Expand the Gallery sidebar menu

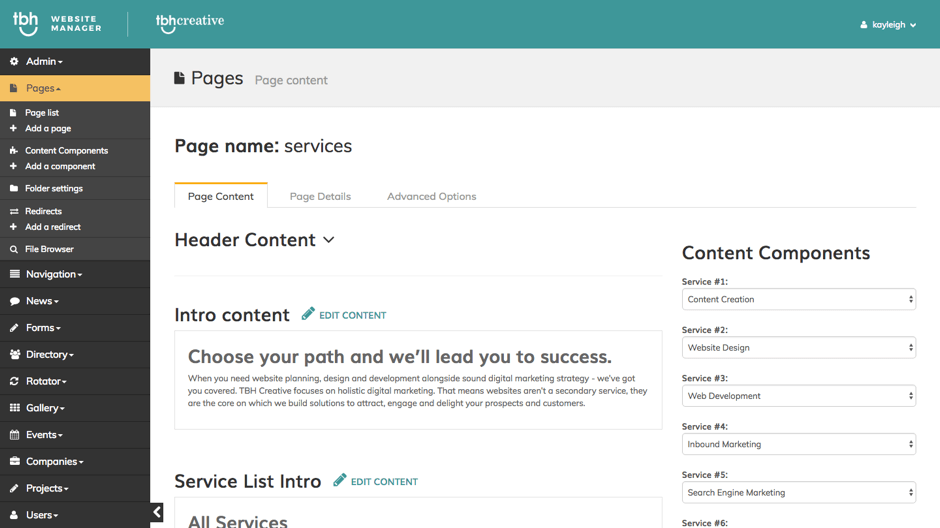[75, 408]
